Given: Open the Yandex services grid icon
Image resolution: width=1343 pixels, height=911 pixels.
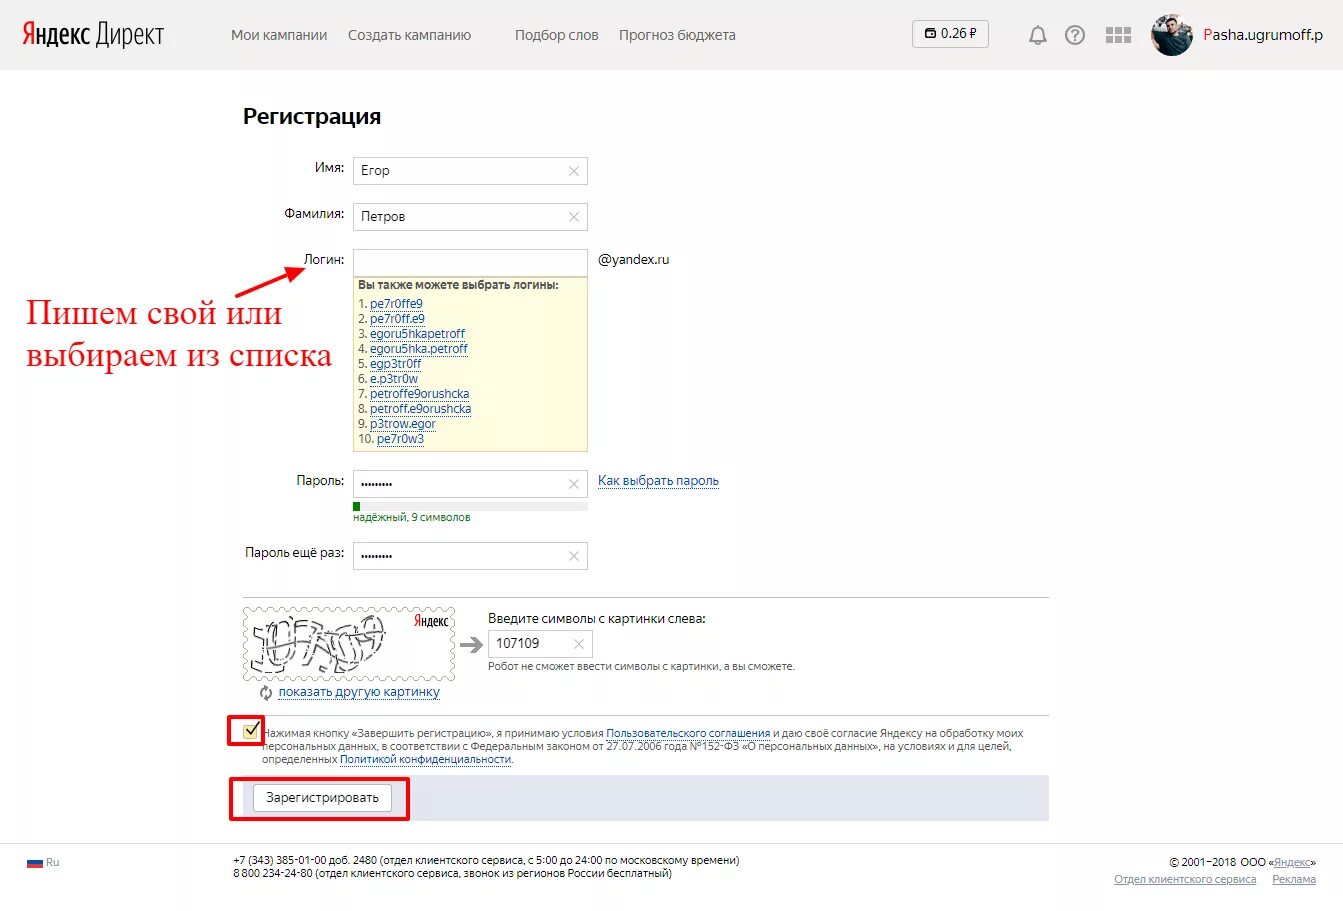Looking at the screenshot, I should point(1118,35).
